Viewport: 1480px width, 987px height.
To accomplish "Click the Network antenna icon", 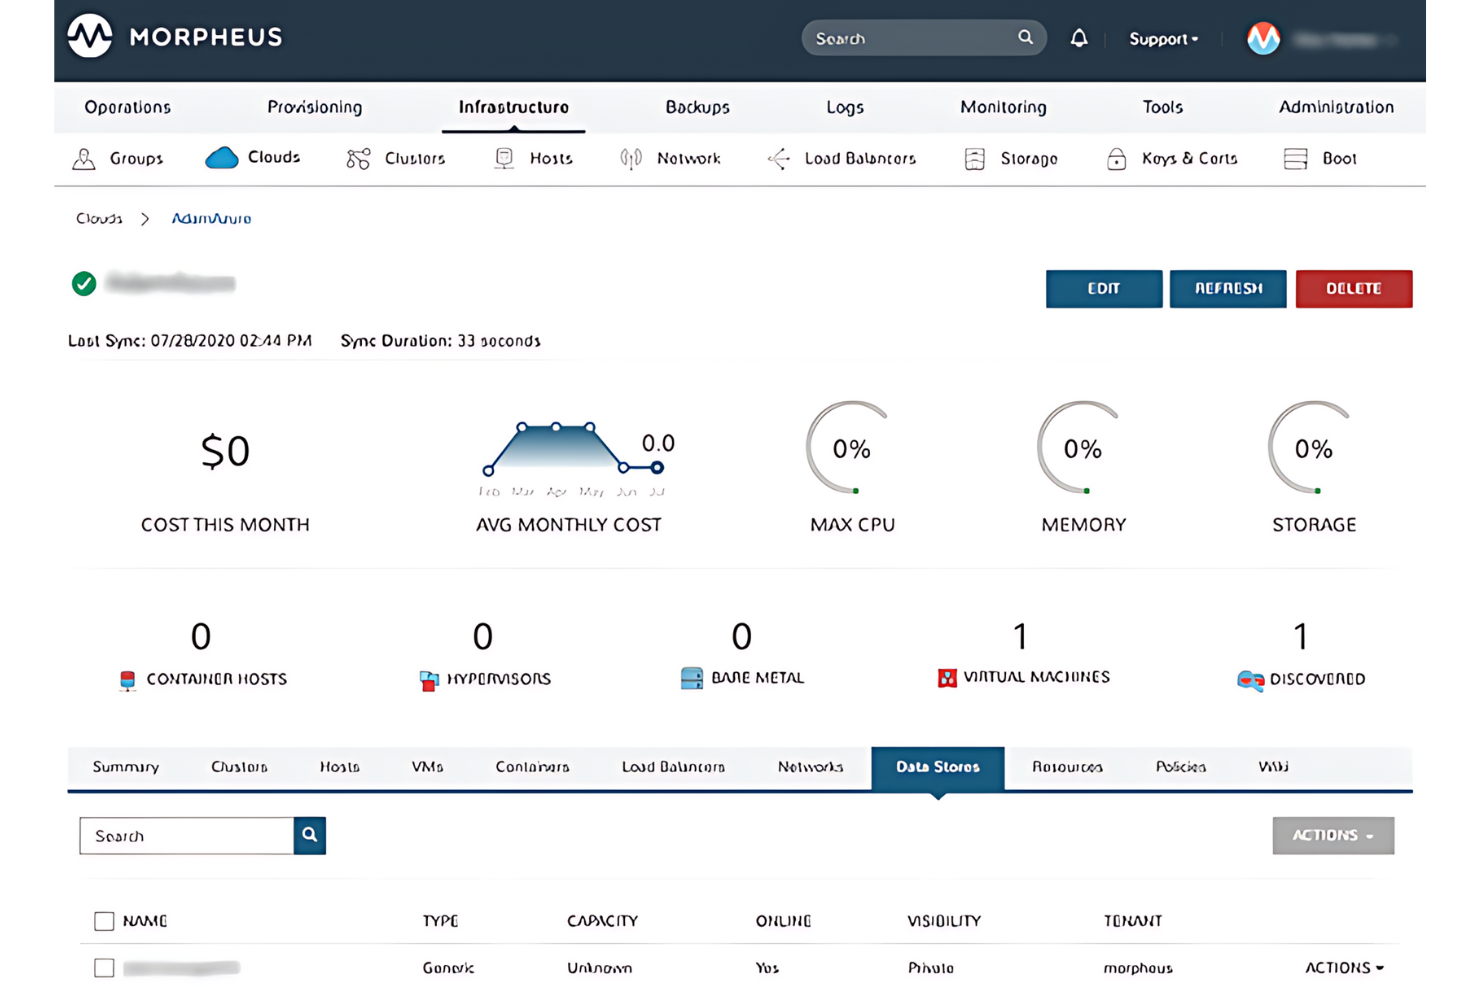I will pyautogui.click(x=631, y=159).
